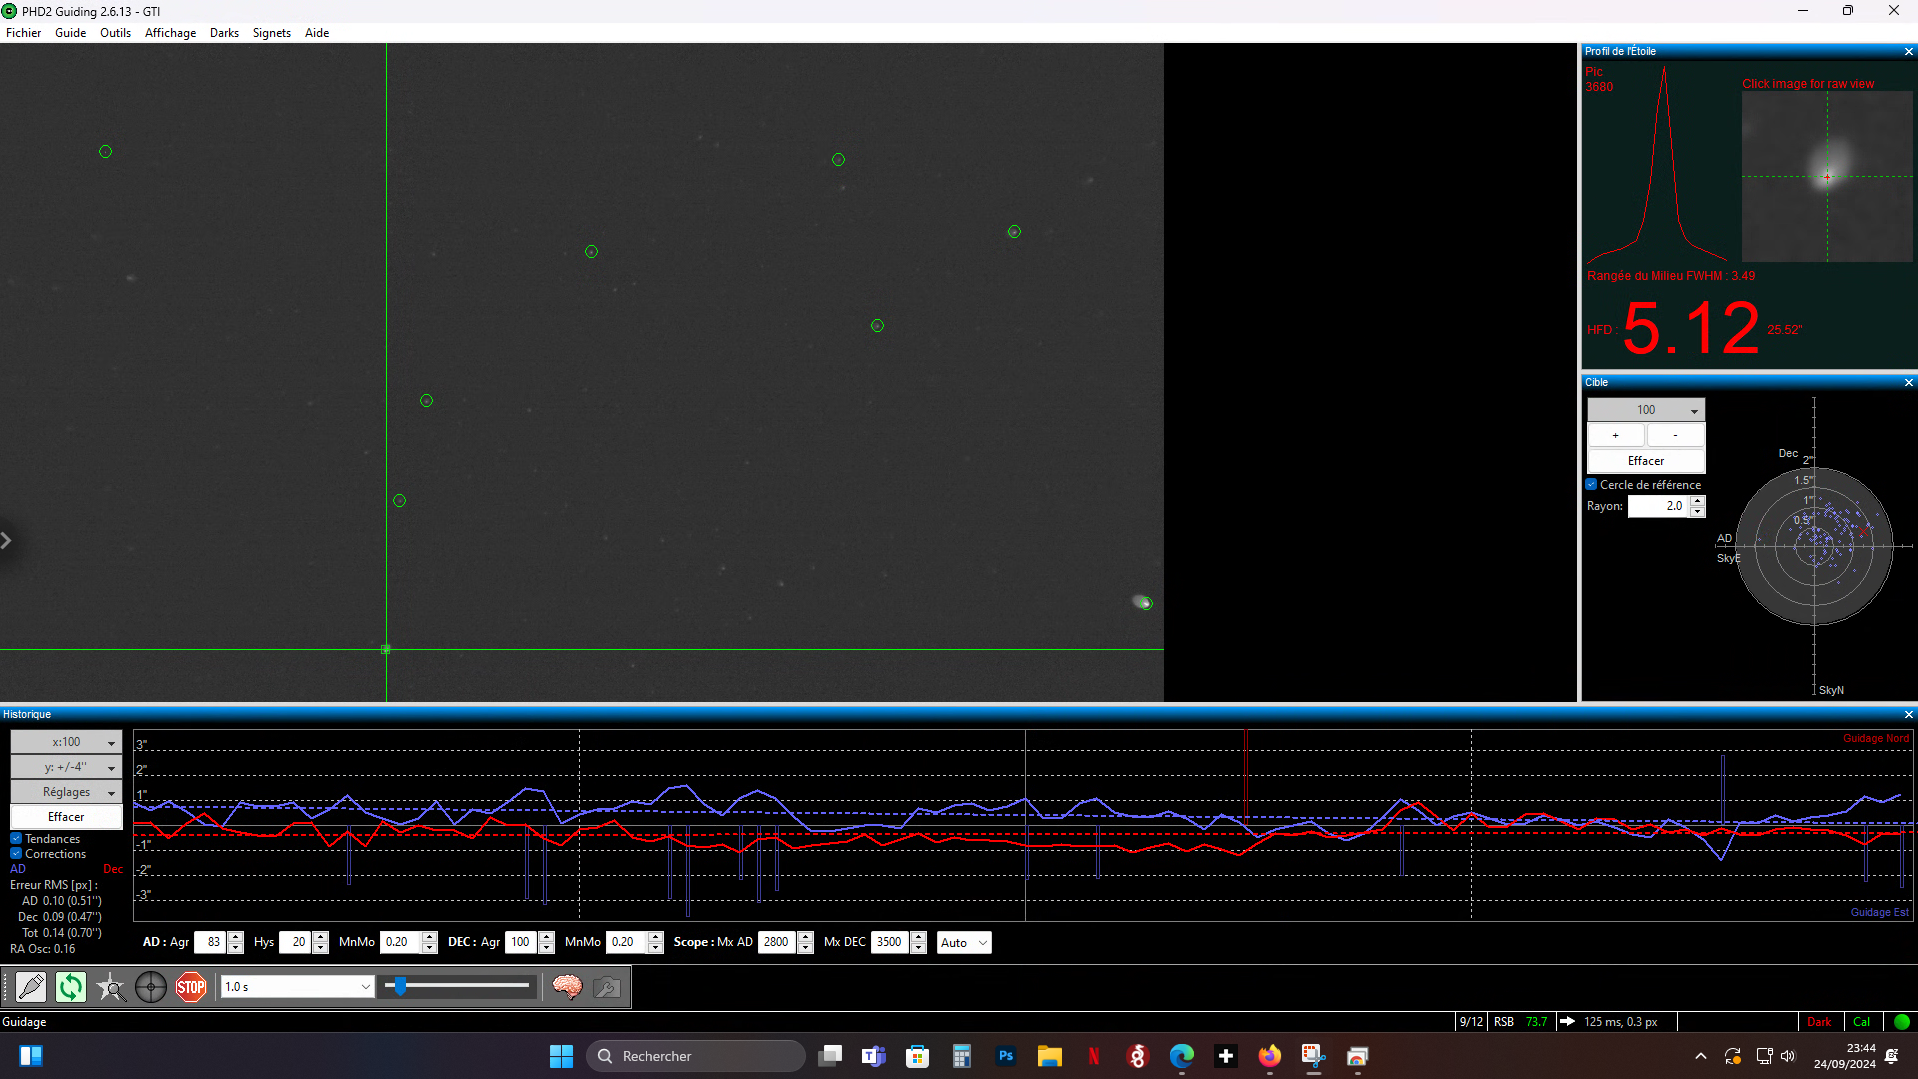Click the camera properties wrench icon

[607, 987]
